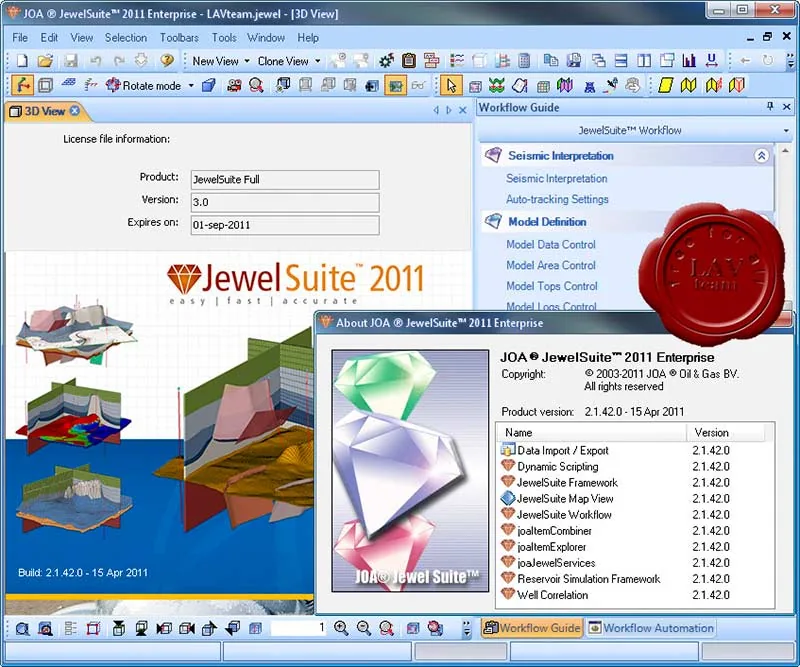Open the Toolbars menu
800x667 pixels.
click(x=179, y=38)
